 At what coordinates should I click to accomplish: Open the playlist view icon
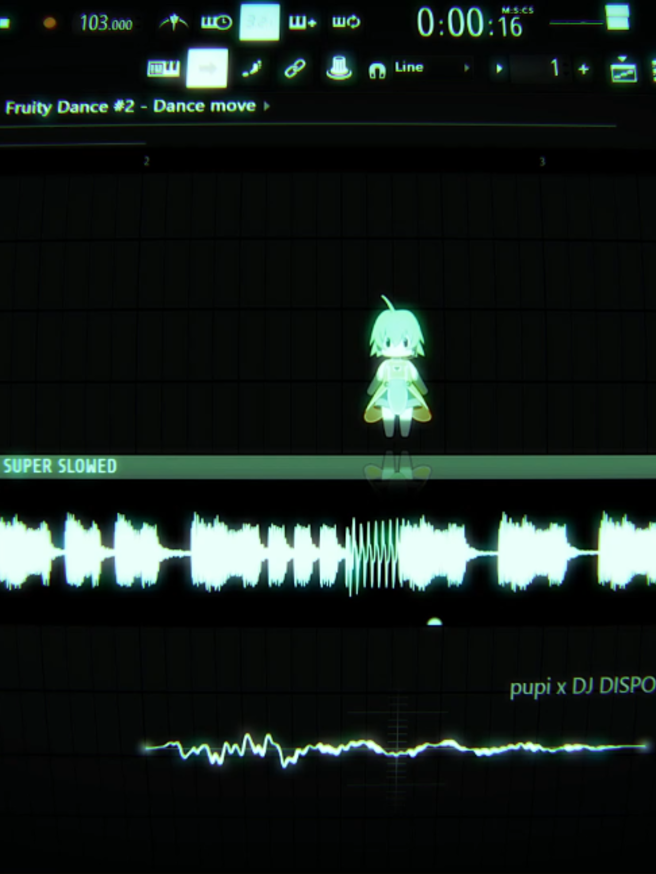623,69
